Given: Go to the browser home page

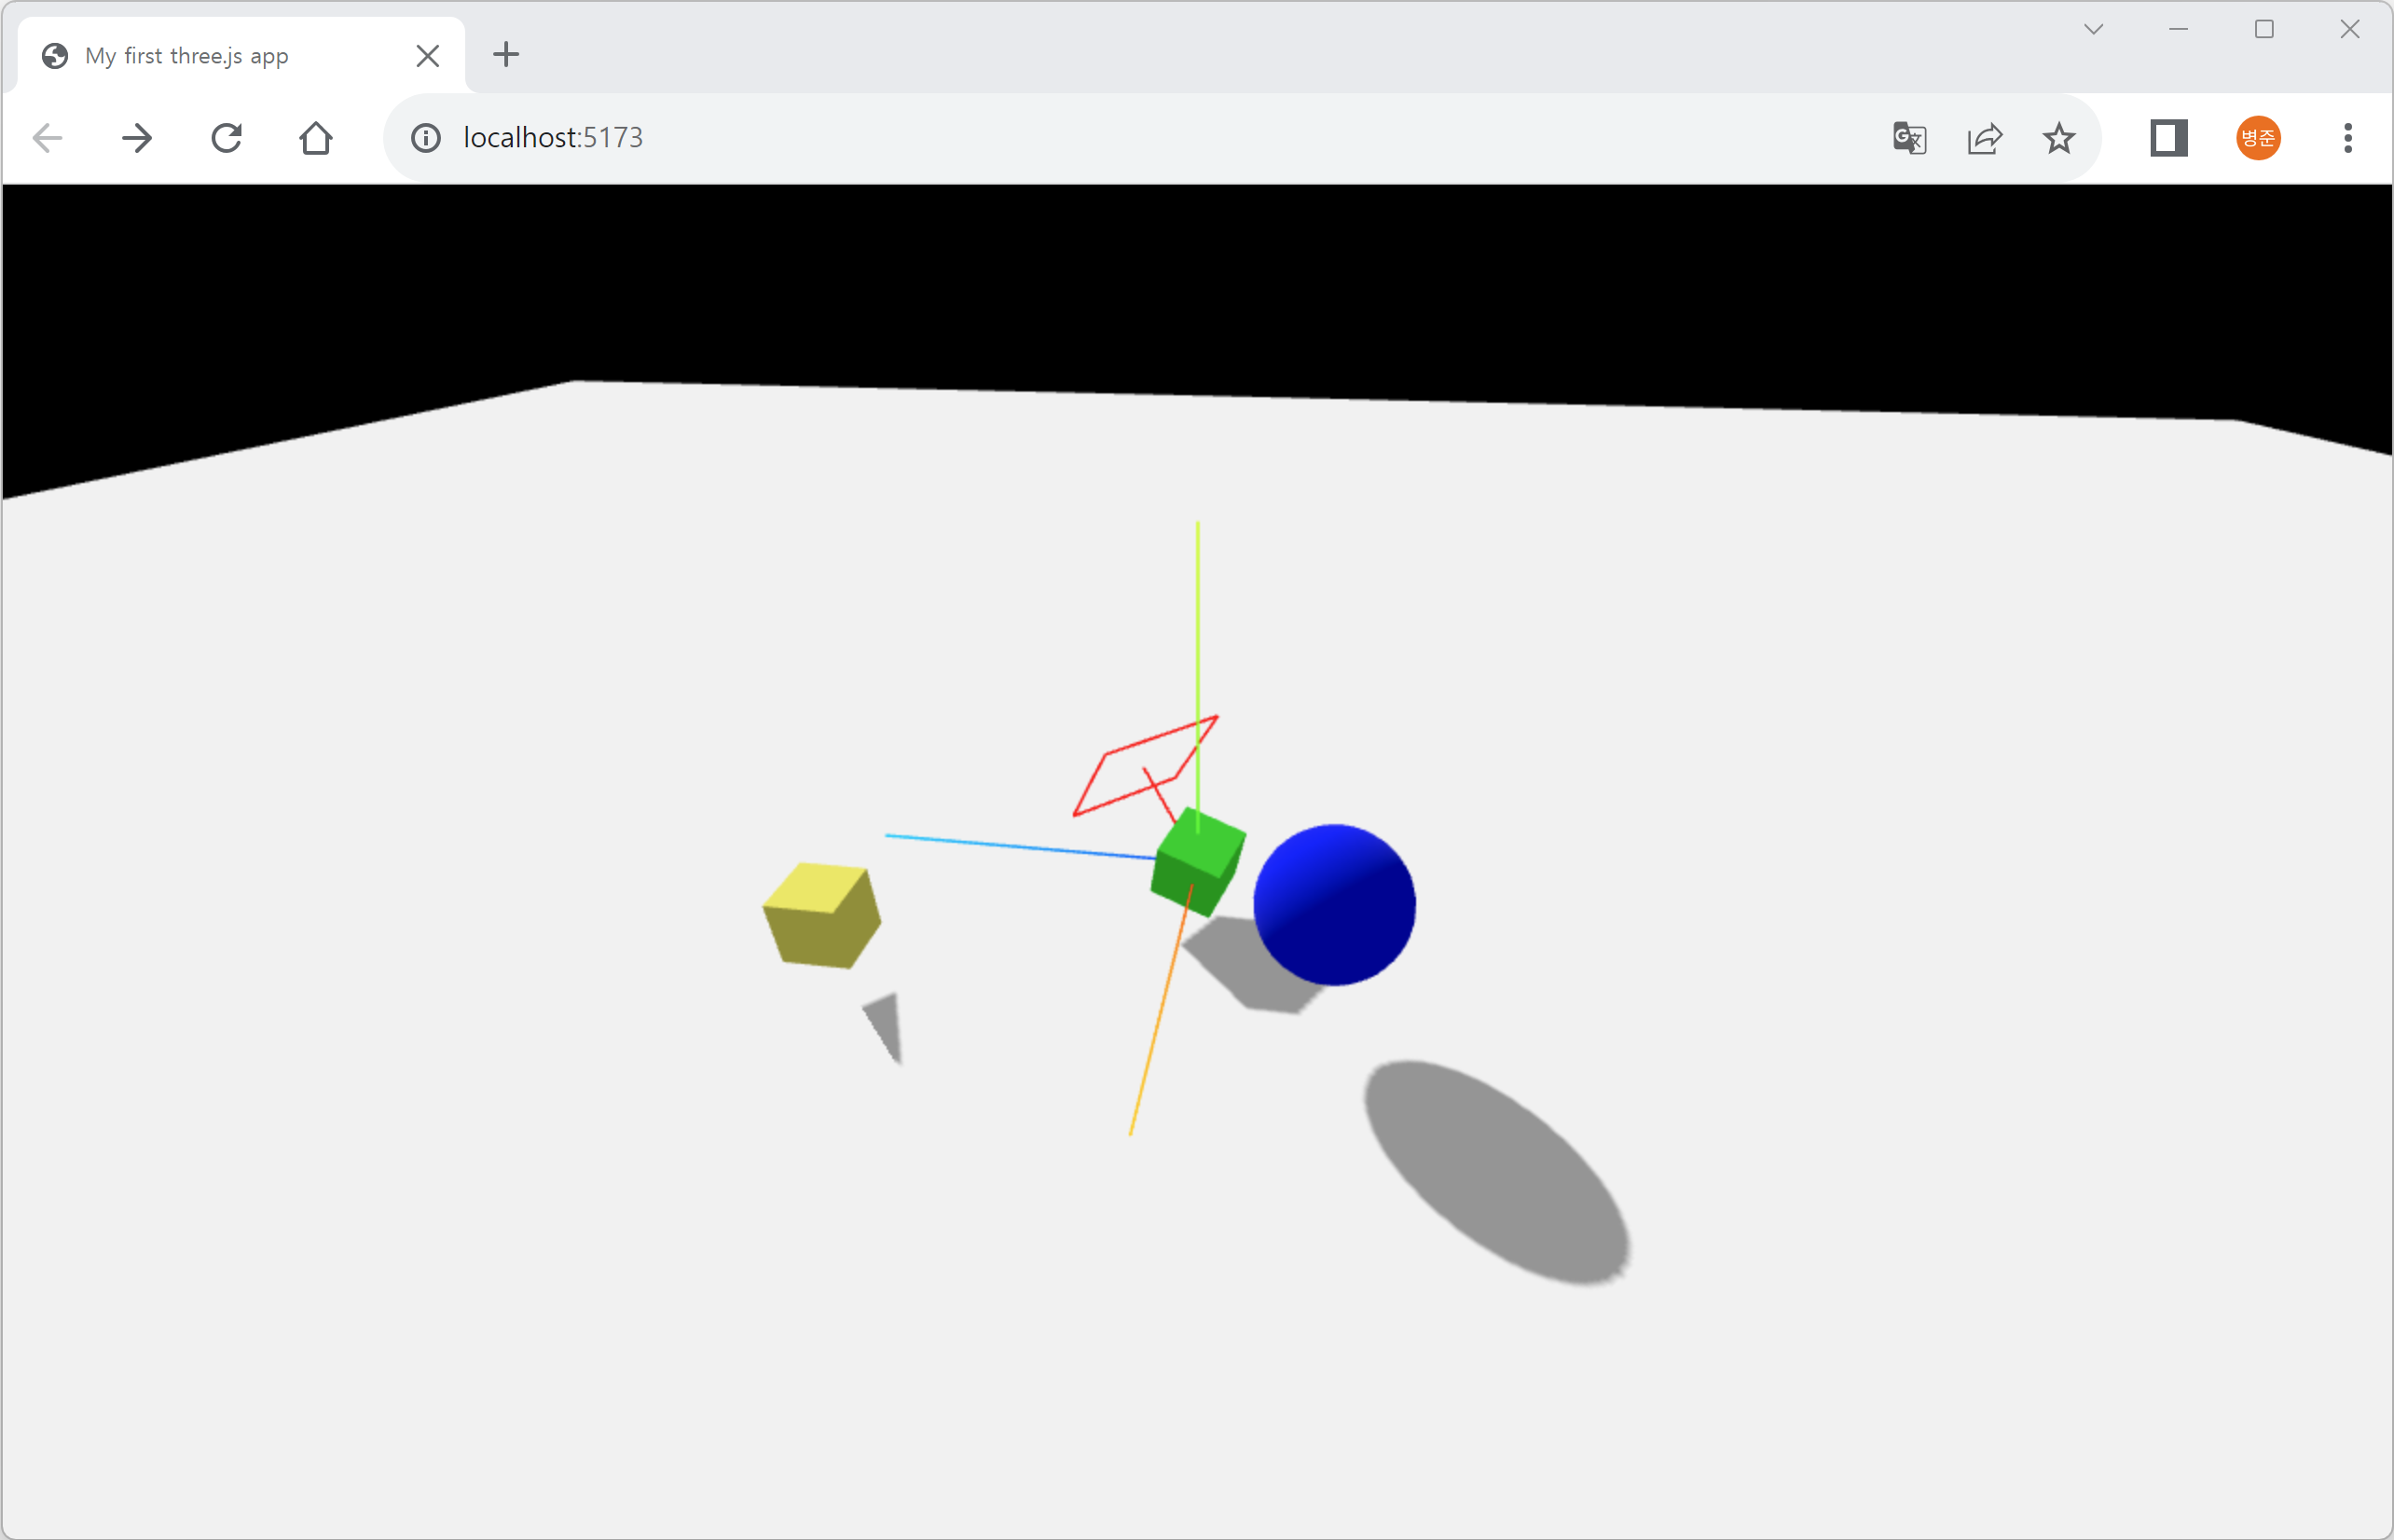Looking at the screenshot, I should coord(316,137).
